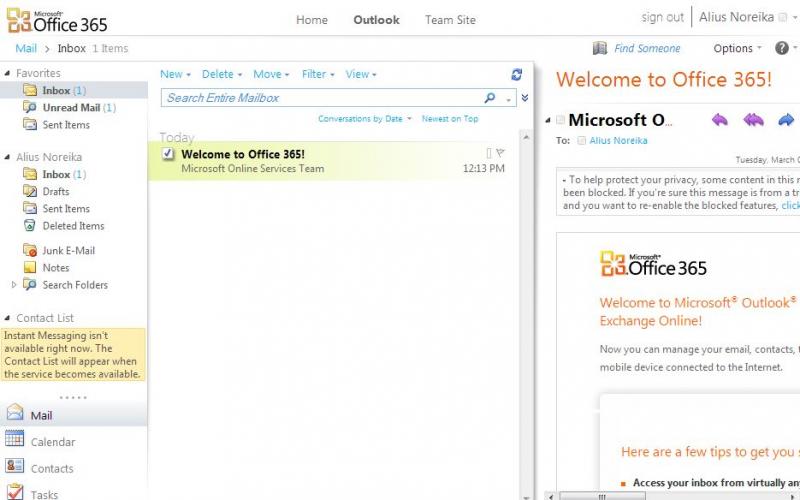Click the Deleted Items recycle icon
The image size is (800, 500).
pyautogui.click(x=30, y=226)
